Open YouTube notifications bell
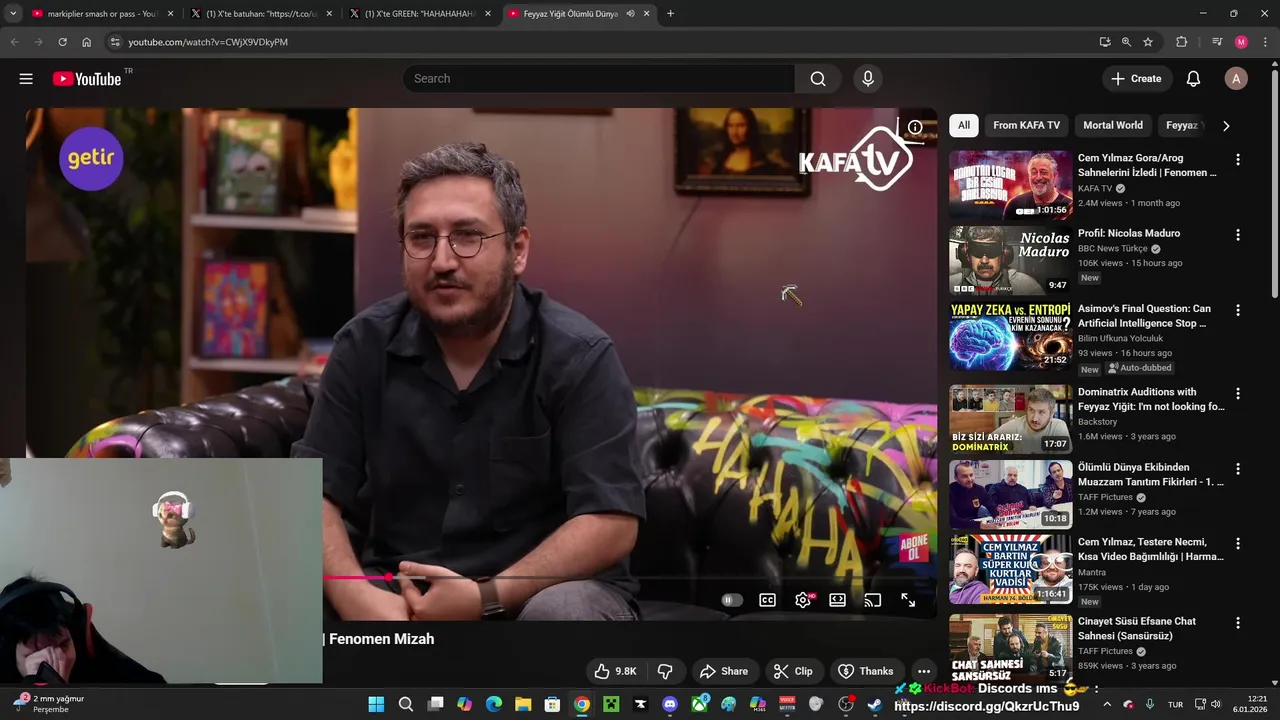 1193,79
